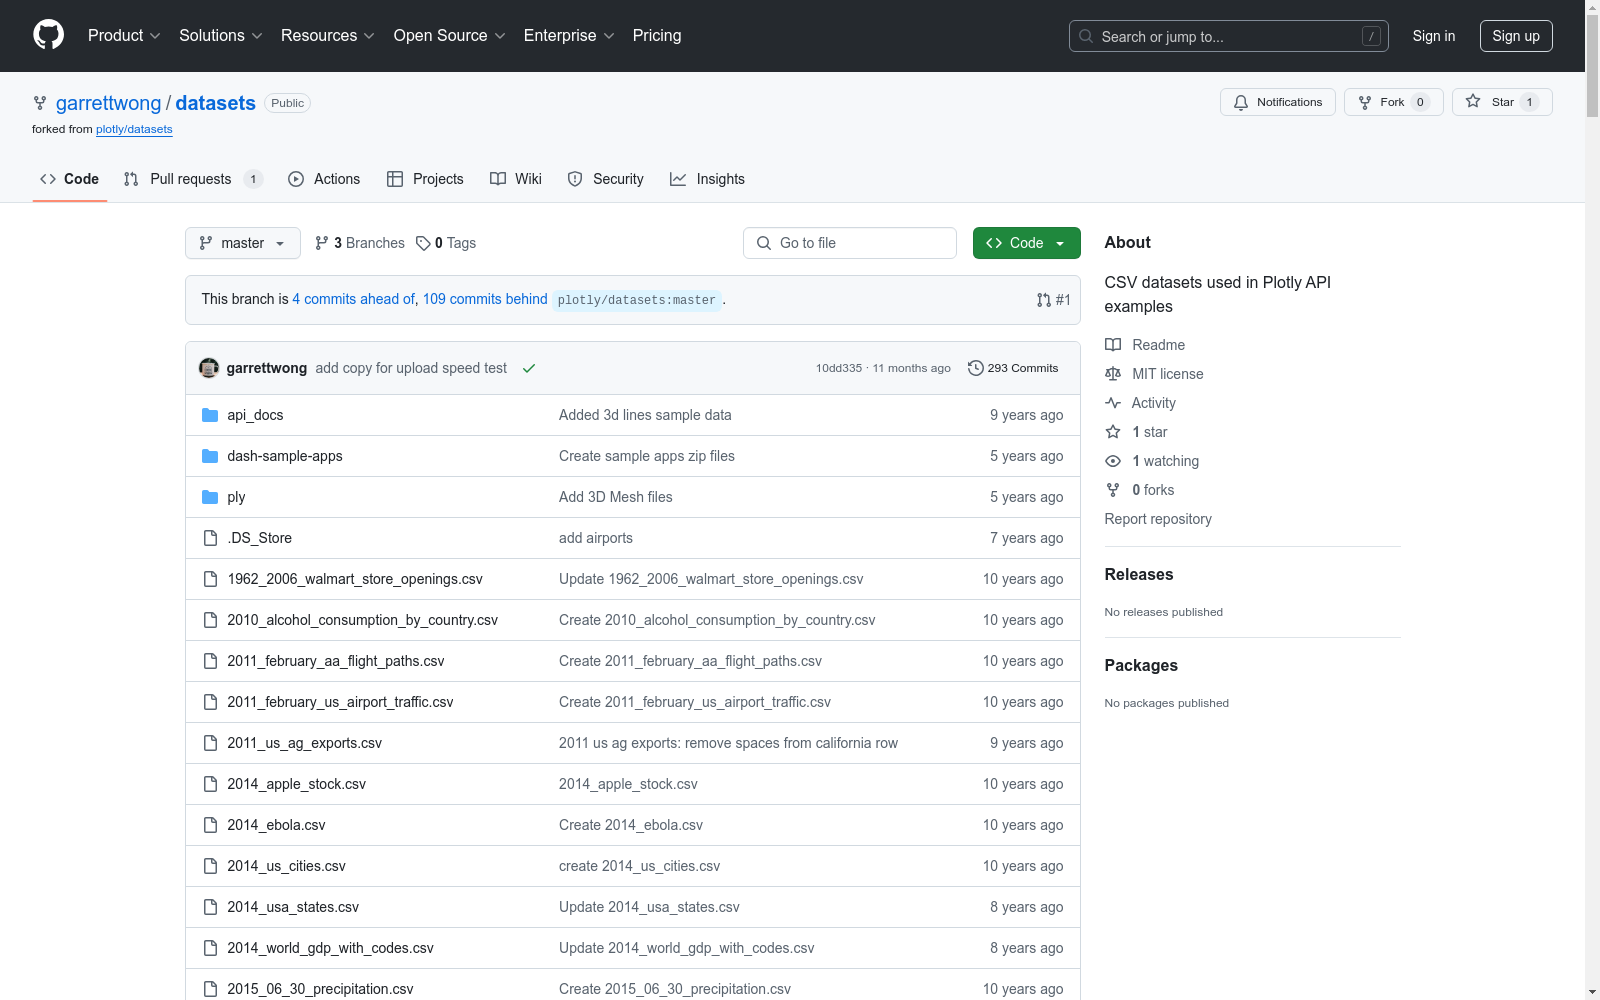Click the Notifications bell icon

point(1241,102)
